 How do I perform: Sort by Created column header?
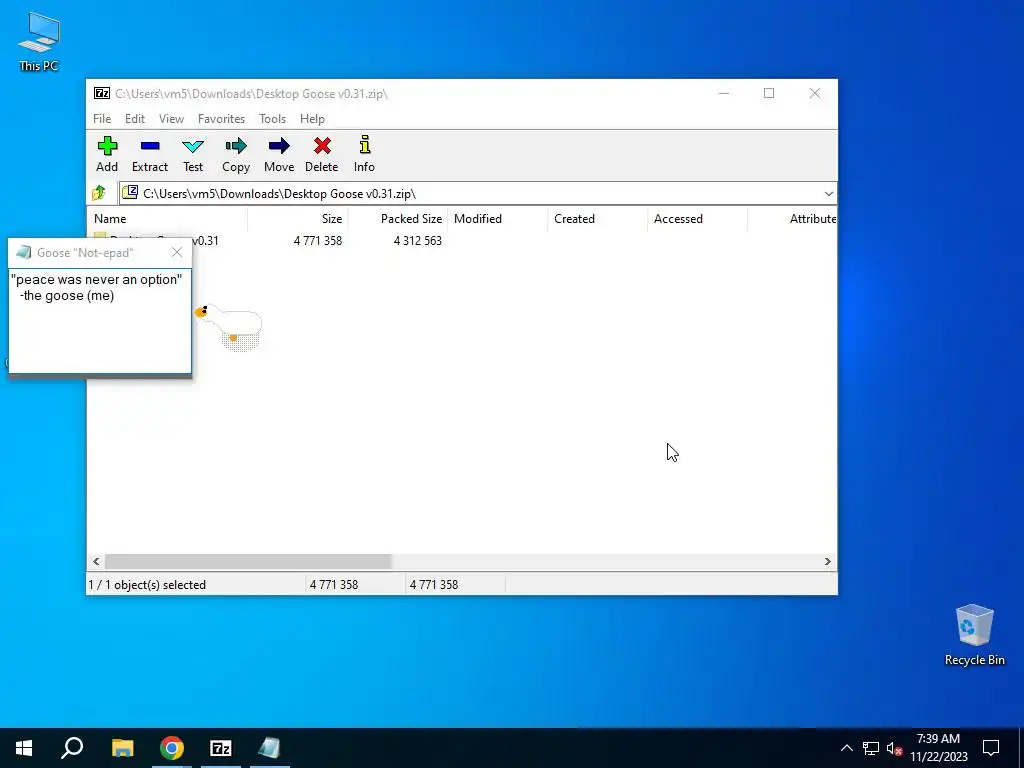point(598,219)
